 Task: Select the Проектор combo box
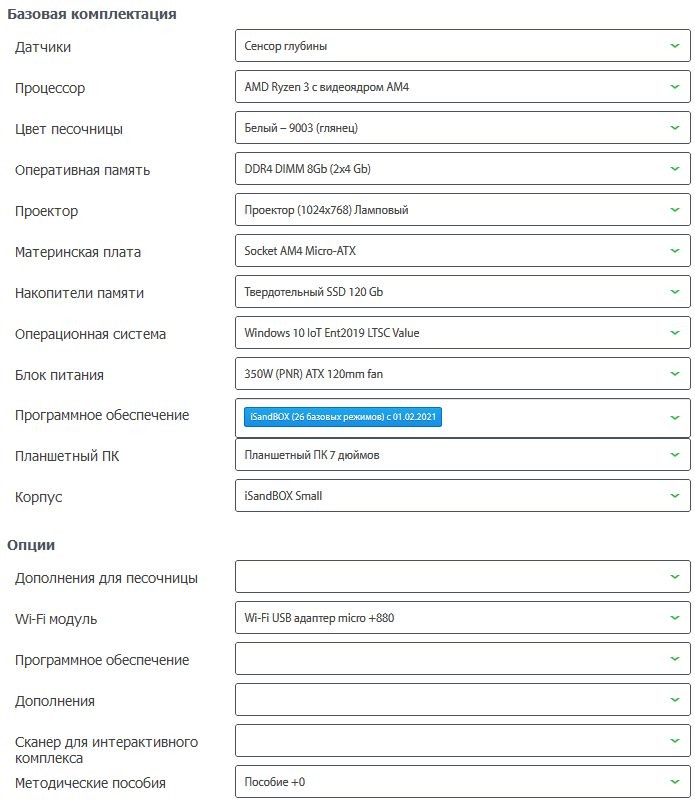tap(462, 209)
